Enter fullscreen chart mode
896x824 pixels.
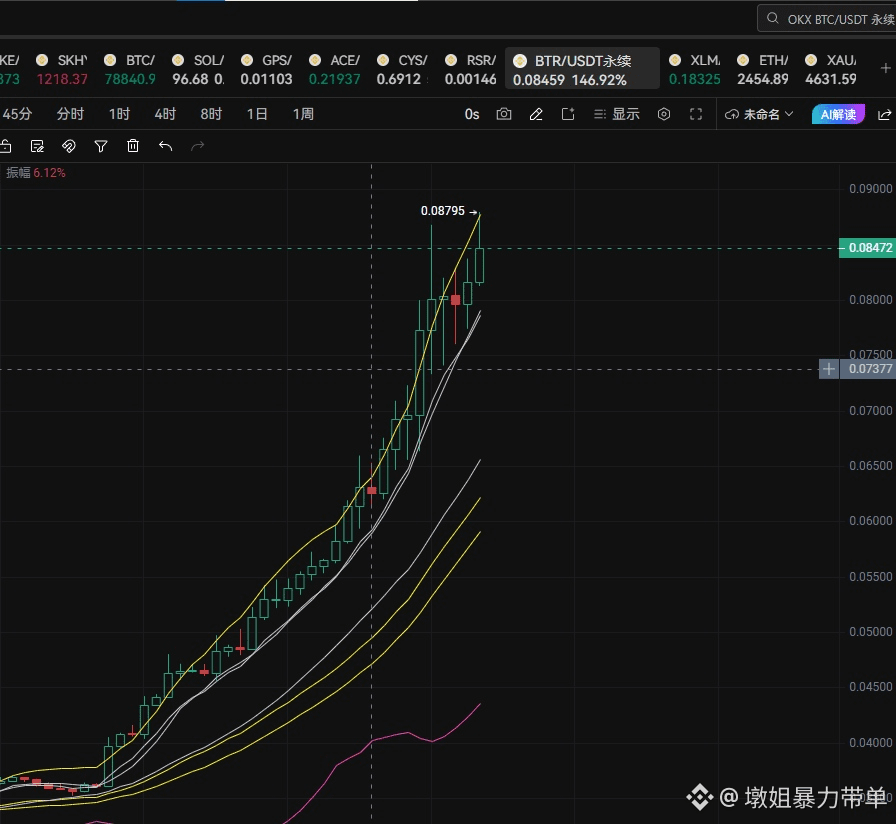695,114
